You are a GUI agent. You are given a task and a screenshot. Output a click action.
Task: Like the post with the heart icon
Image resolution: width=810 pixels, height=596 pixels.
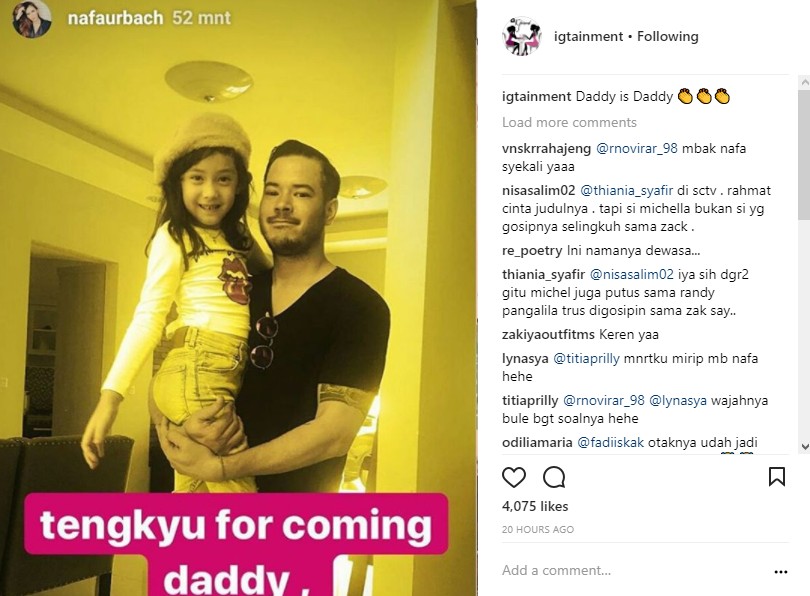tap(513, 477)
